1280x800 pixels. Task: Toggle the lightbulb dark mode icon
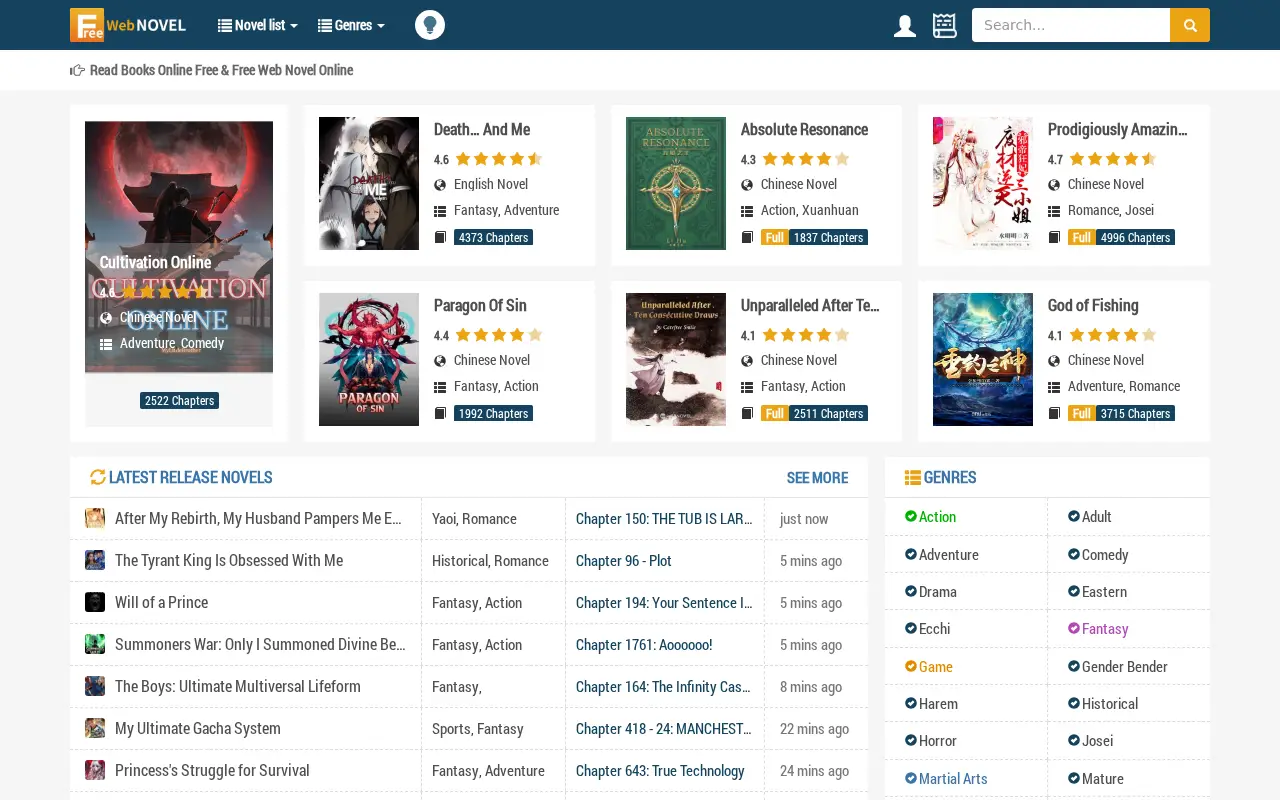(430, 25)
